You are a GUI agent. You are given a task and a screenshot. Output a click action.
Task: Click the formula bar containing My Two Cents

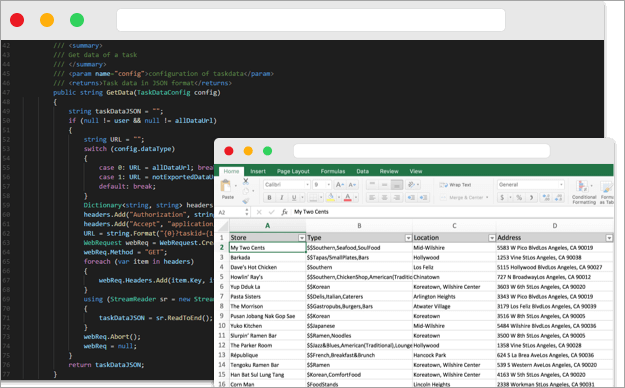(452, 212)
